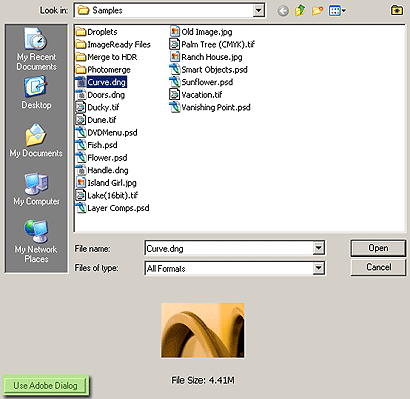Open My Recent Documents shortcut
410x399 pixels.
pyautogui.click(x=36, y=49)
